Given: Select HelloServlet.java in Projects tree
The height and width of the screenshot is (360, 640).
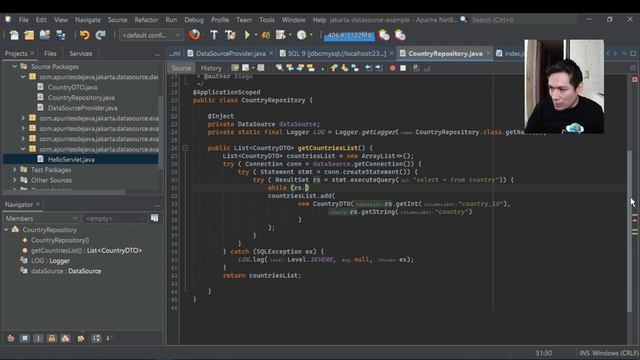Looking at the screenshot, I should (x=71, y=159).
